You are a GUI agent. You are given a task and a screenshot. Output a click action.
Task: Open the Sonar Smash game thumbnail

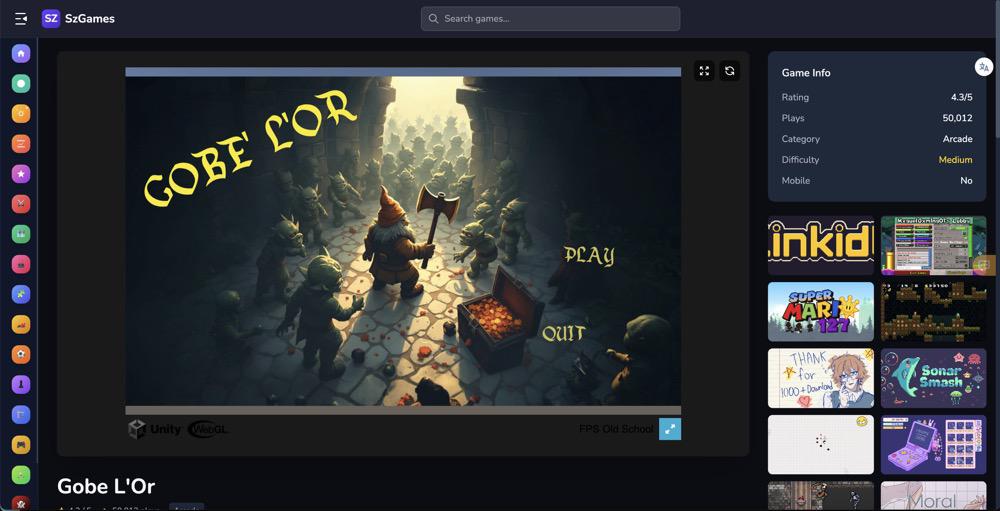pos(933,378)
